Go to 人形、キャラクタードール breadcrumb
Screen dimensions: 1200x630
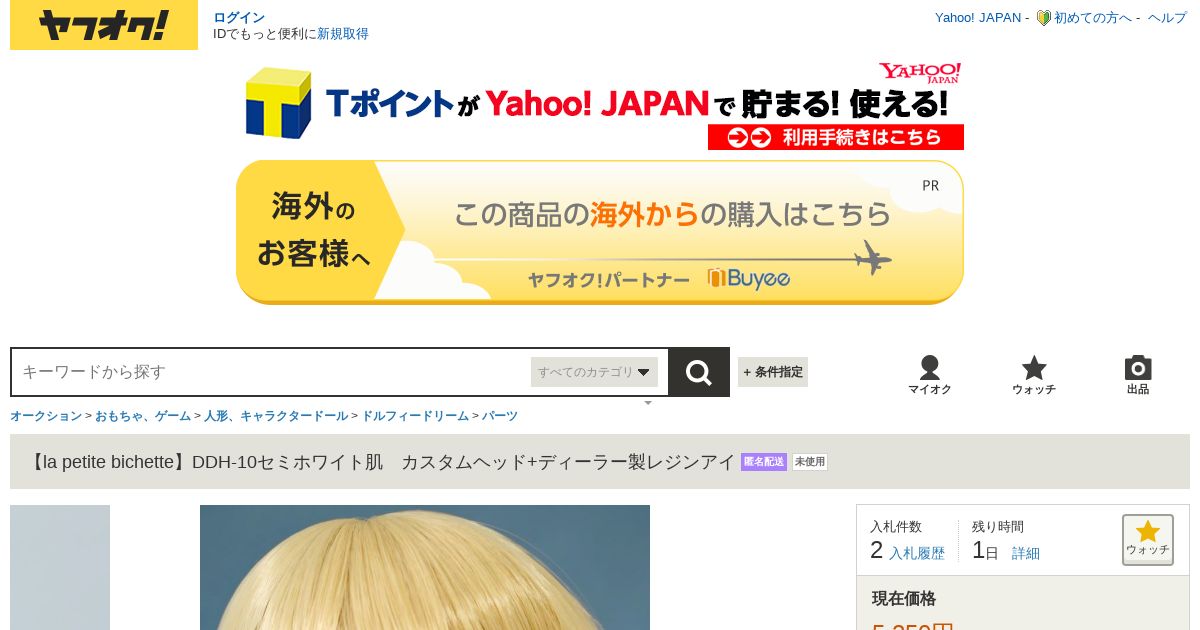[276, 416]
